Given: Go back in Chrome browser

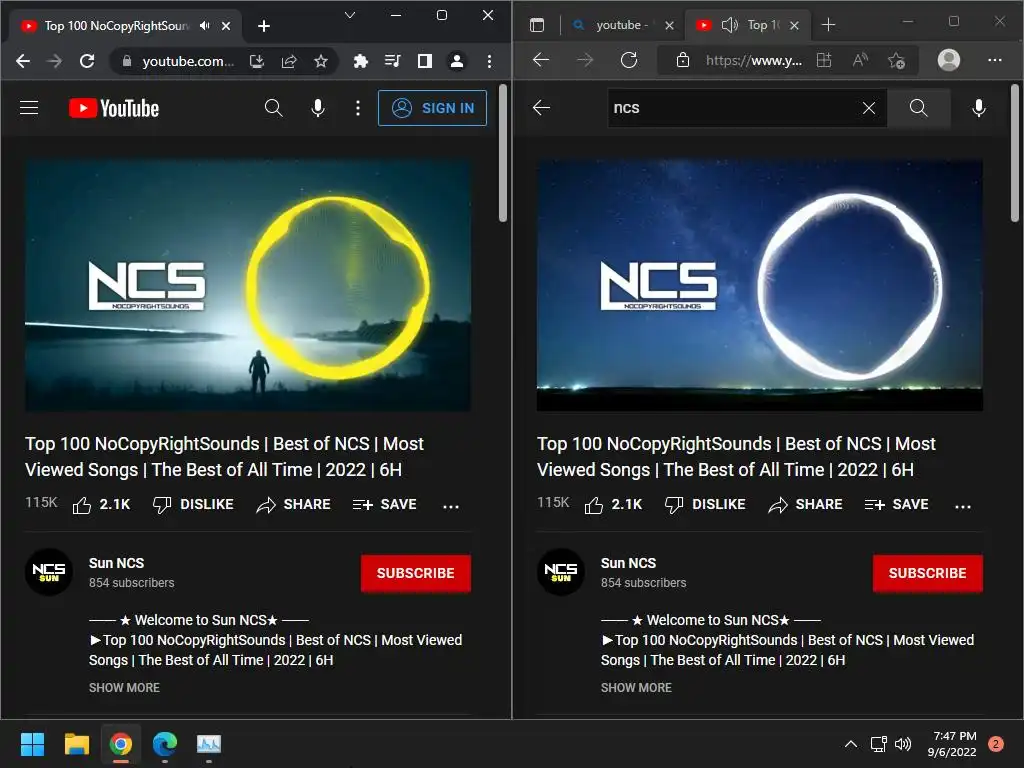Looking at the screenshot, I should point(23,61).
